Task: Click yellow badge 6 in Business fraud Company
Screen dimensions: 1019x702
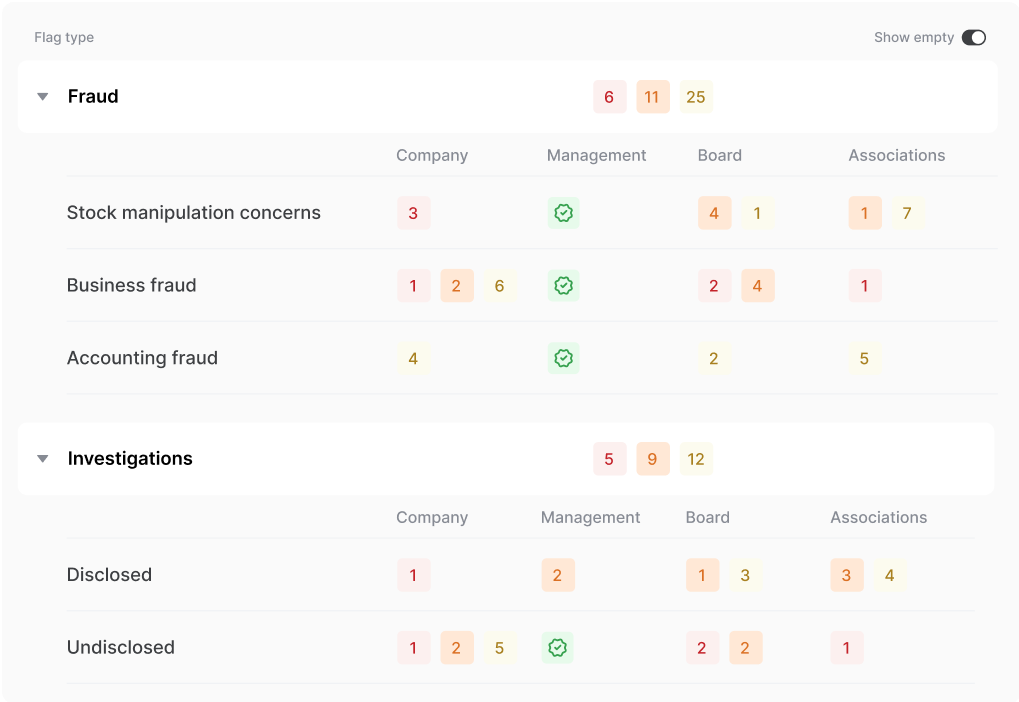Action: tap(499, 285)
